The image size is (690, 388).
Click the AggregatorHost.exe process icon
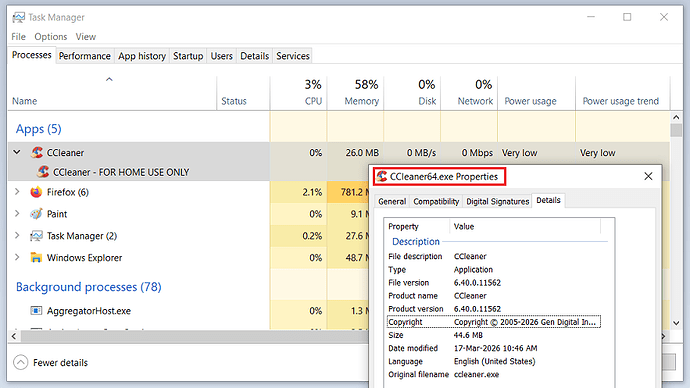(36, 311)
